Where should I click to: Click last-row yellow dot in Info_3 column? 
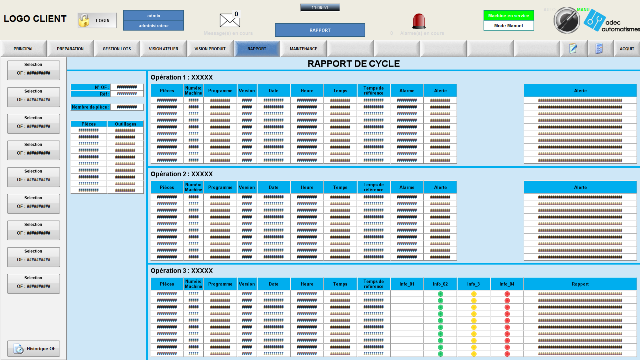(474, 354)
